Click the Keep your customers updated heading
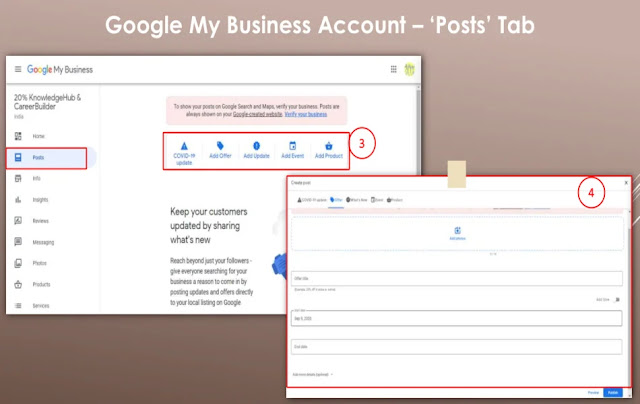The height and width of the screenshot is (404, 640). click(209, 225)
